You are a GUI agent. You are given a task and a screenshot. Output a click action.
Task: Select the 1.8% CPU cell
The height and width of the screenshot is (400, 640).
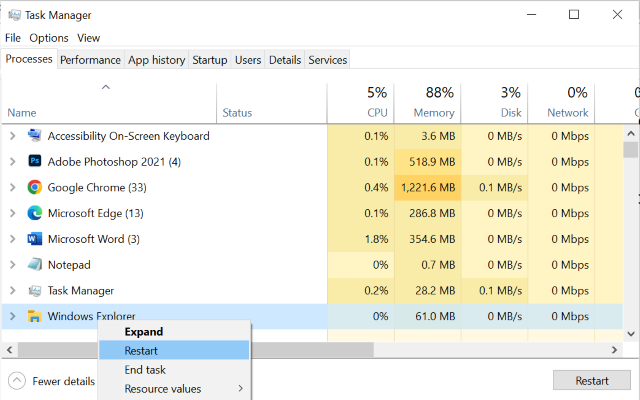tap(360, 239)
